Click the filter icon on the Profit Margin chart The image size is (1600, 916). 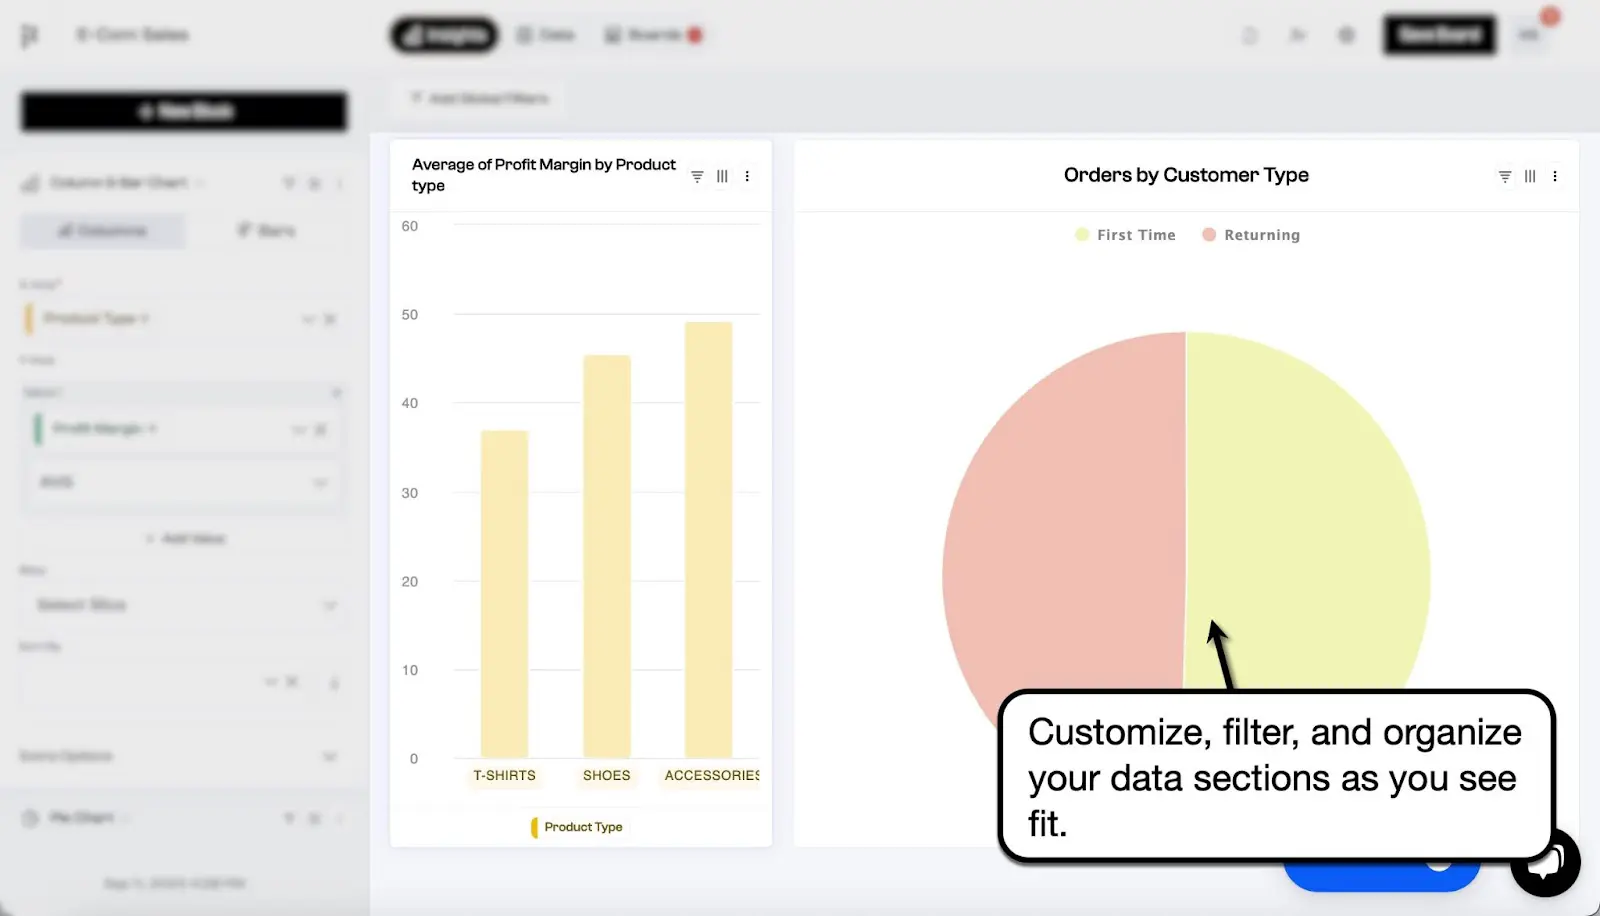point(696,176)
